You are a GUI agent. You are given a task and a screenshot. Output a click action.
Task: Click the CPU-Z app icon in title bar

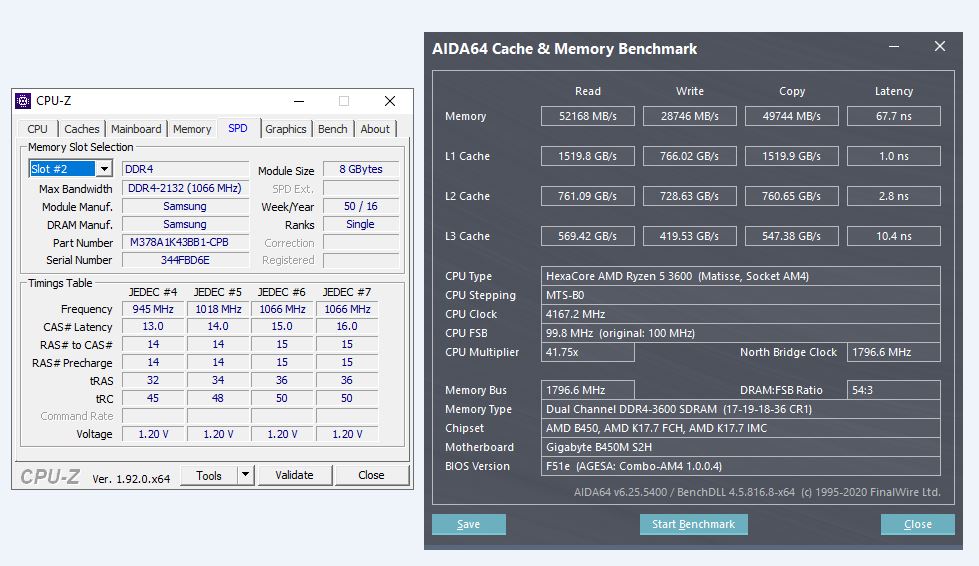pyautogui.click(x=23, y=101)
